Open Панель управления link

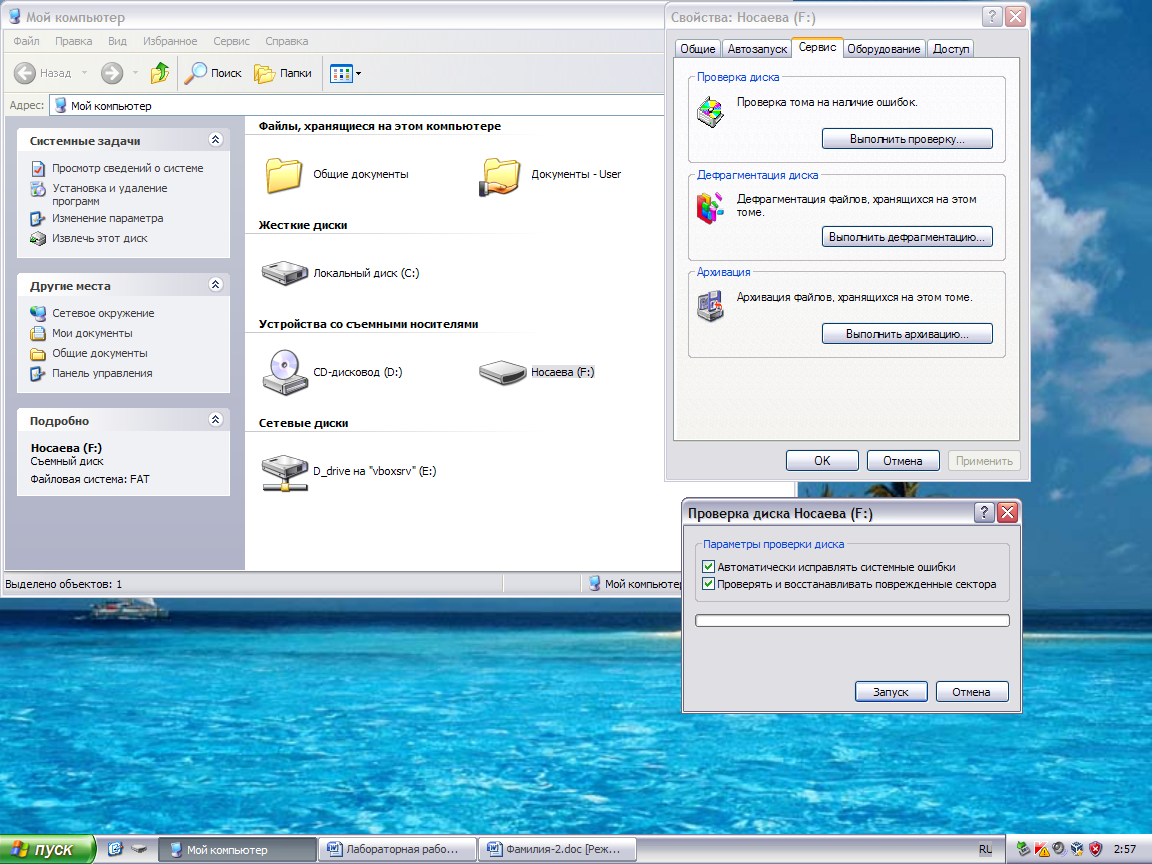coord(102,373)
